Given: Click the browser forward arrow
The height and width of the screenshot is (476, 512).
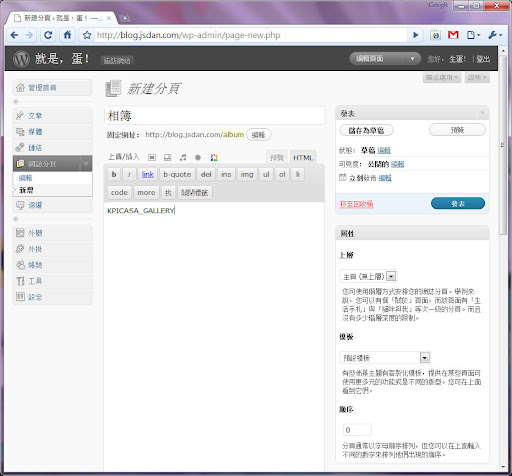Looking at the screenshot, I should point(29,35).
